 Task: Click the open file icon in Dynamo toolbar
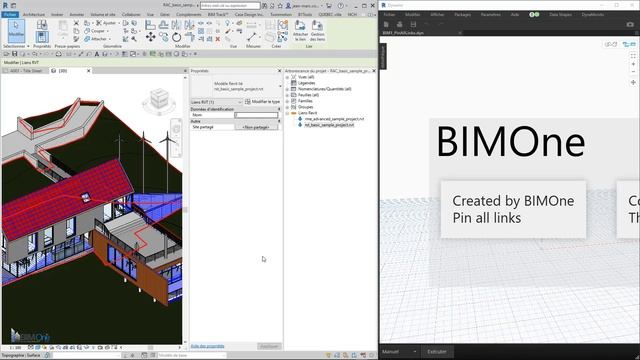click(x=400, y=24)
